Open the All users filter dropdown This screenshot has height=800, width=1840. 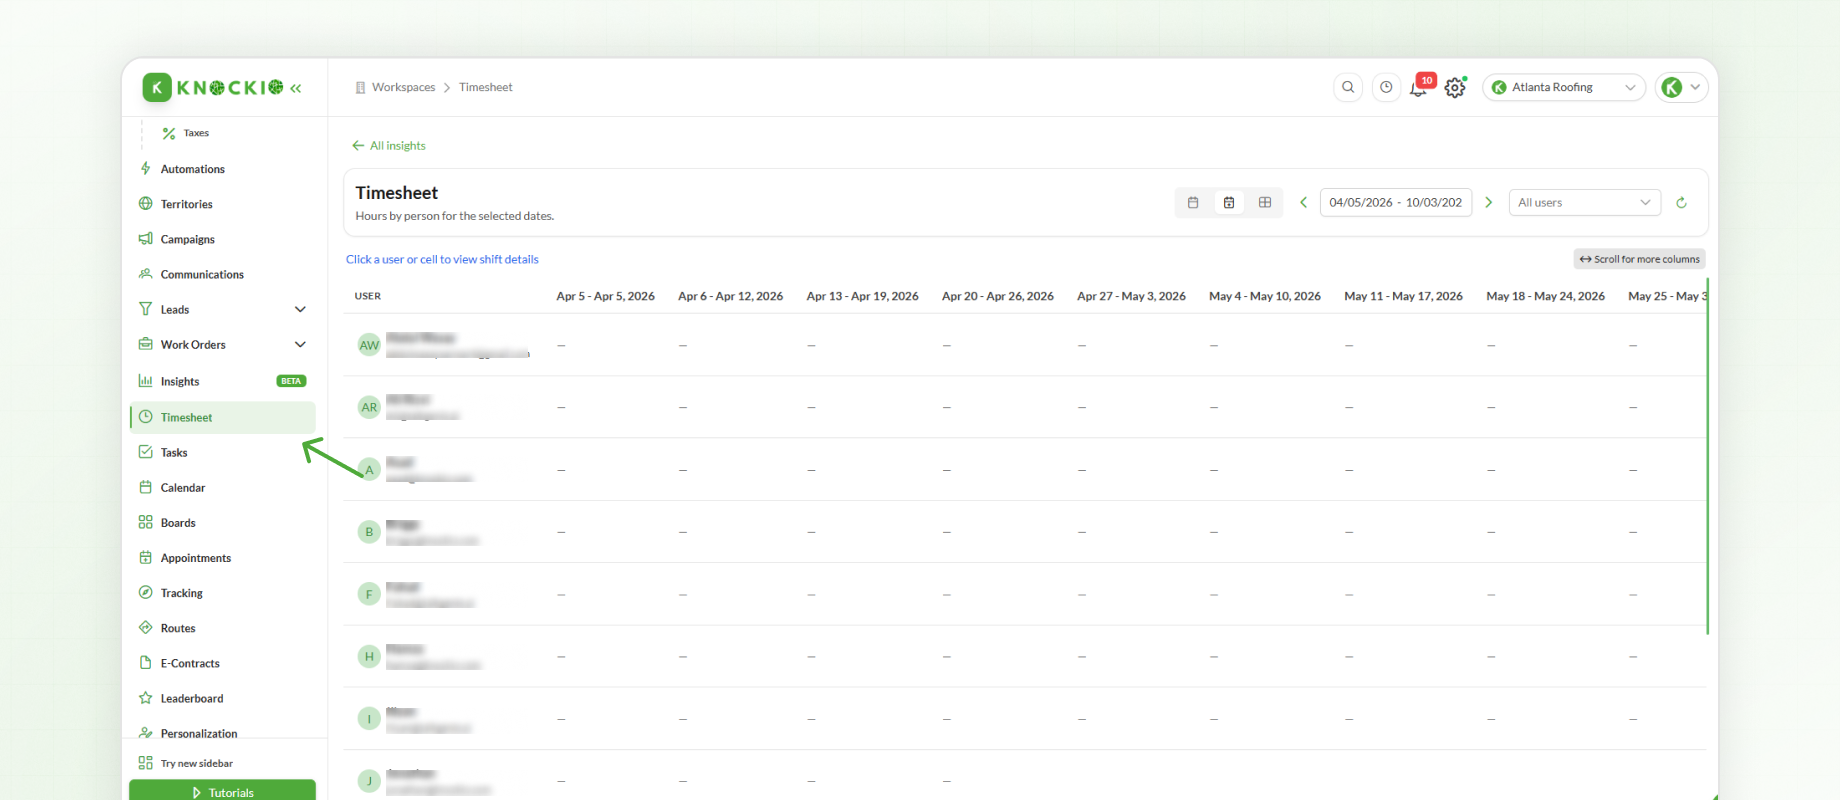pyautogui.click(x=1584, y=202)
